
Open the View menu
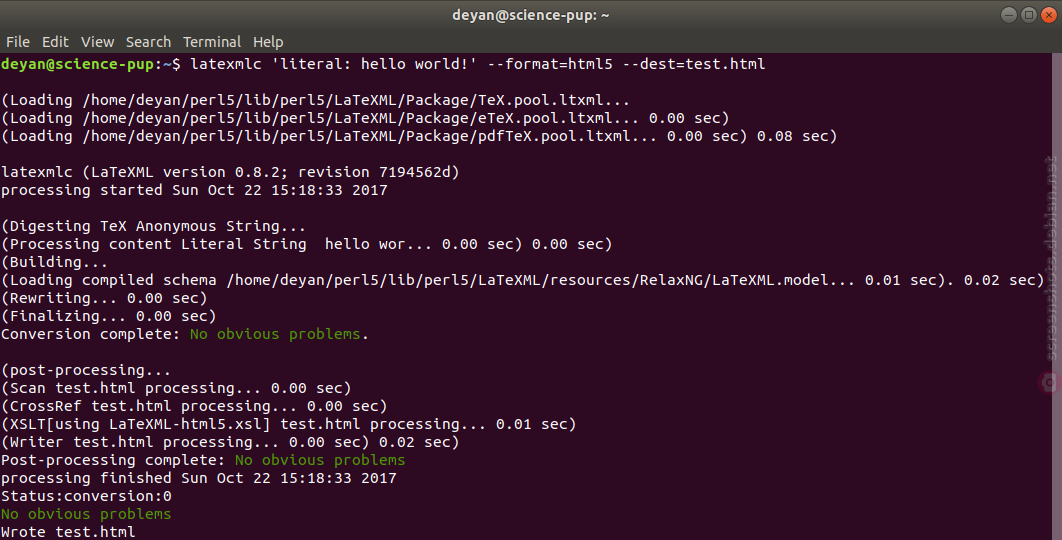tap(98, 42)
